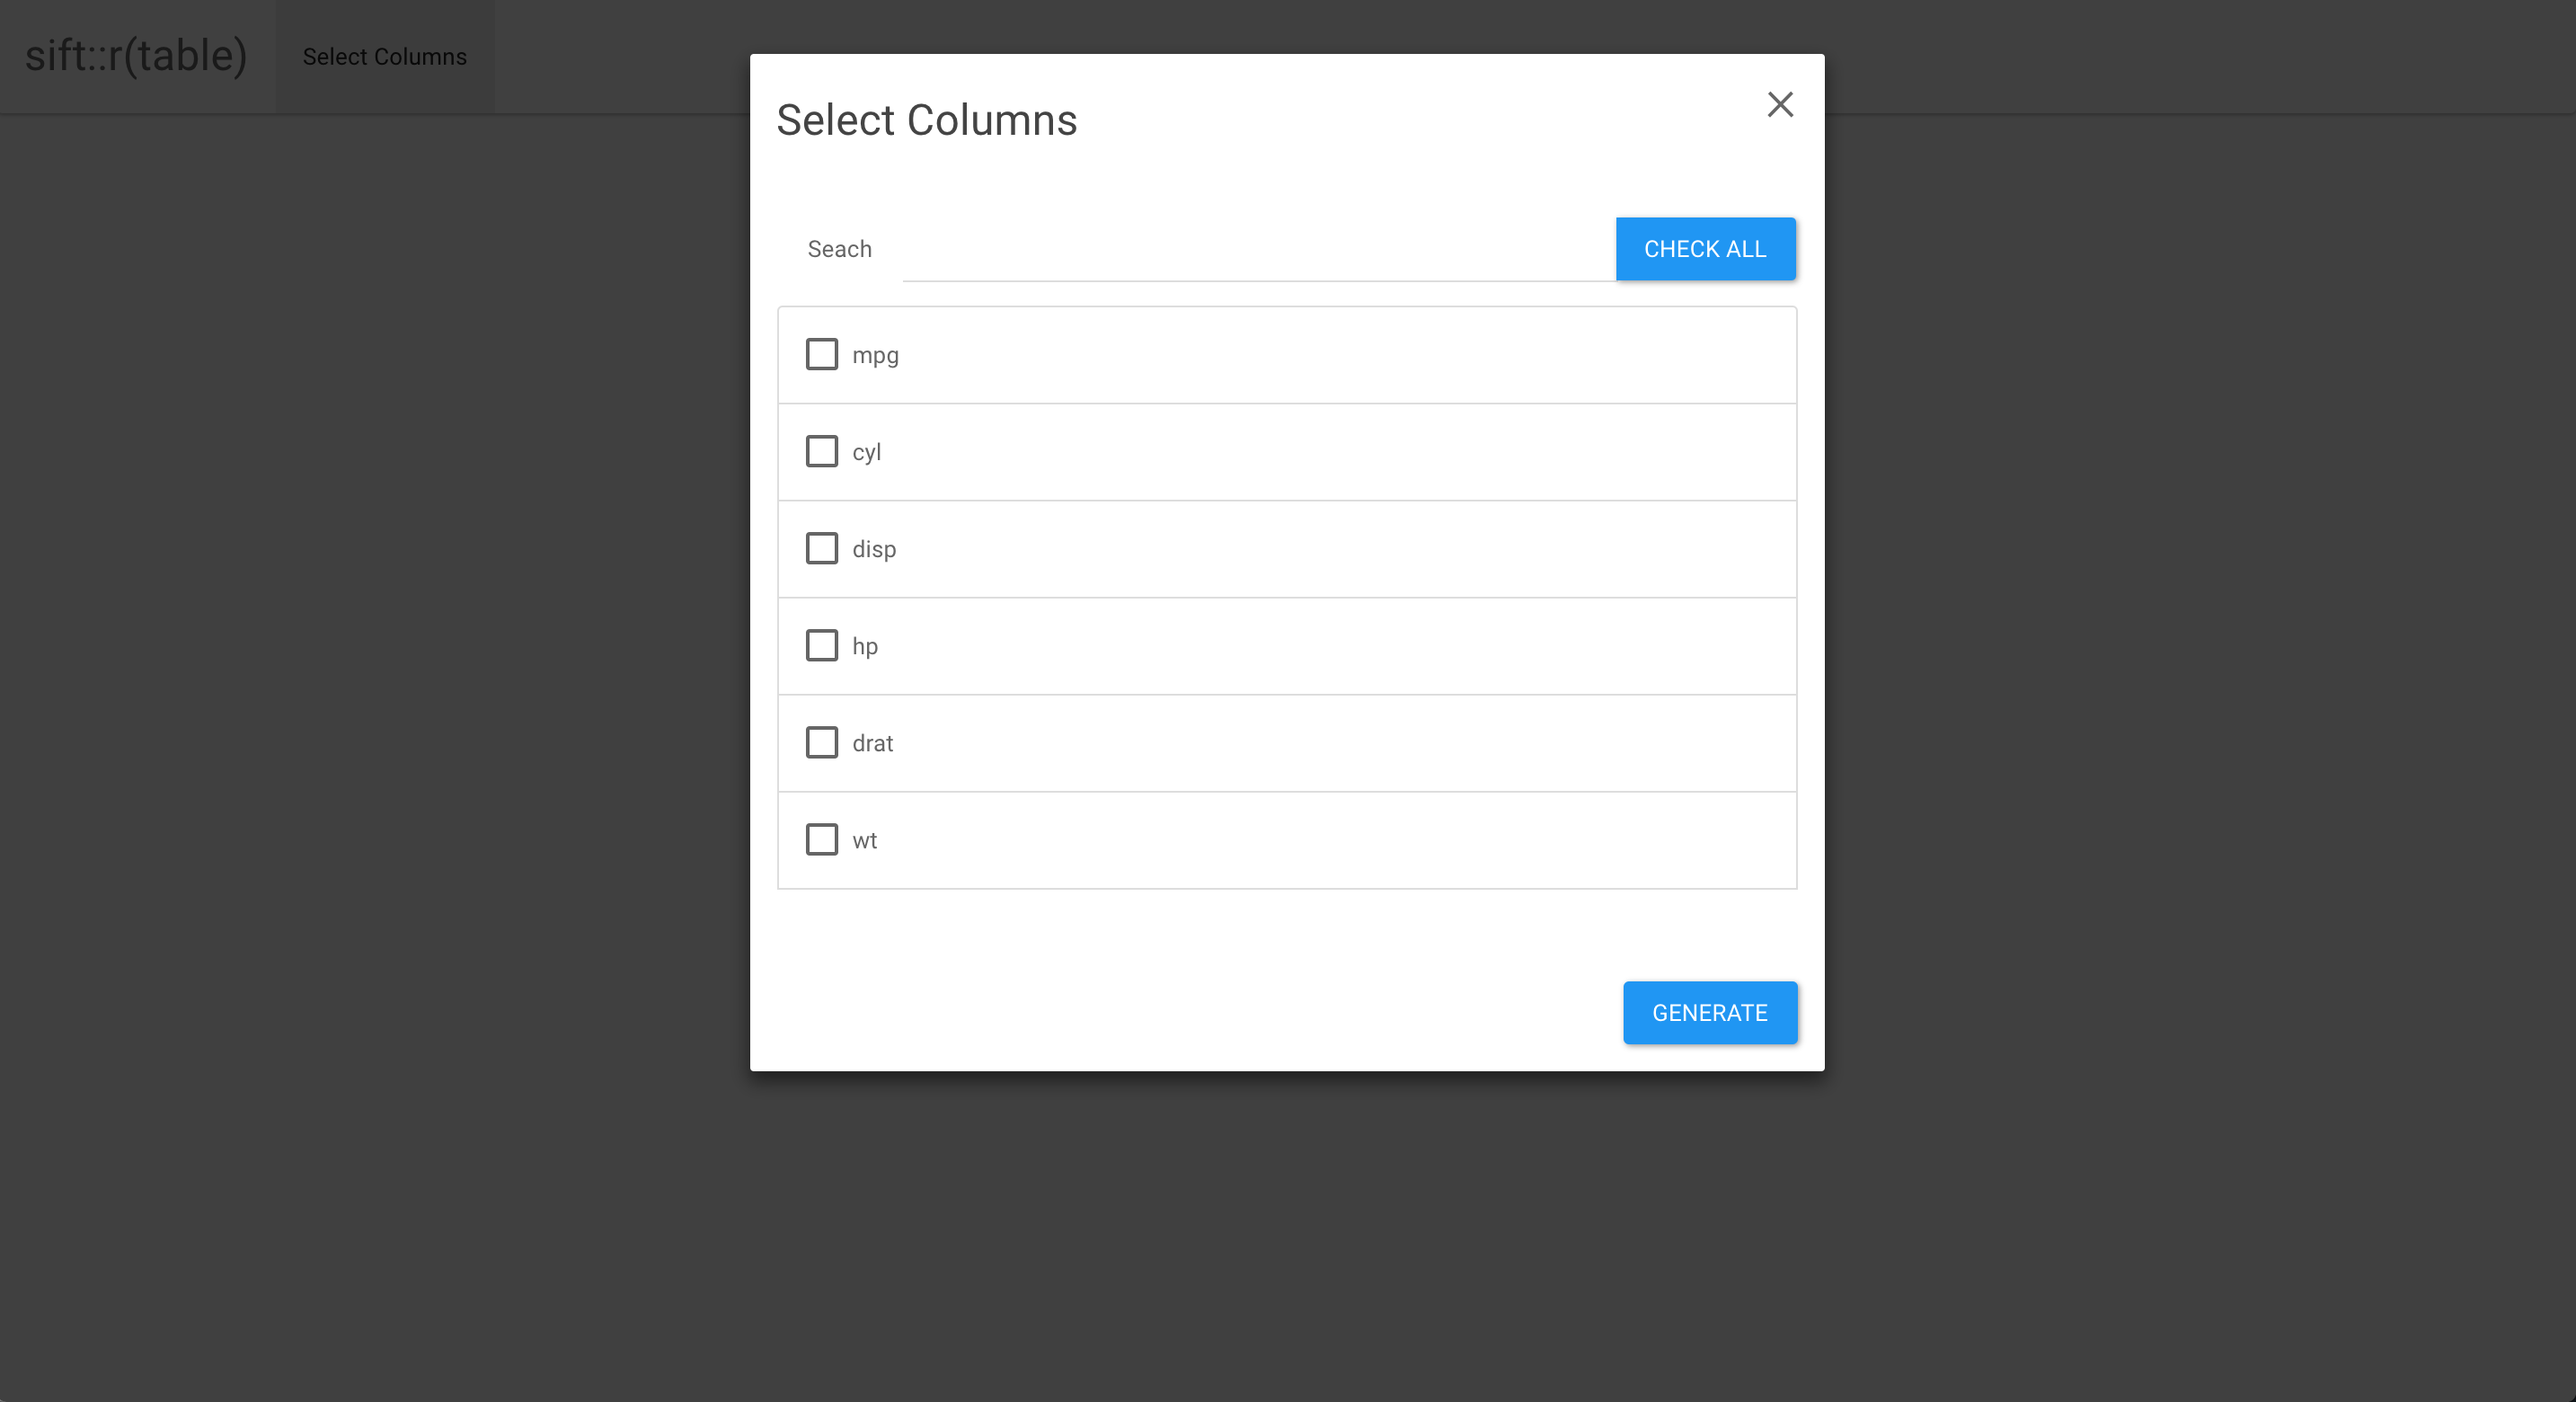The image size is (2576, 1402).
Task: Check the cyl column checkbox
Action: pos(822,451)
